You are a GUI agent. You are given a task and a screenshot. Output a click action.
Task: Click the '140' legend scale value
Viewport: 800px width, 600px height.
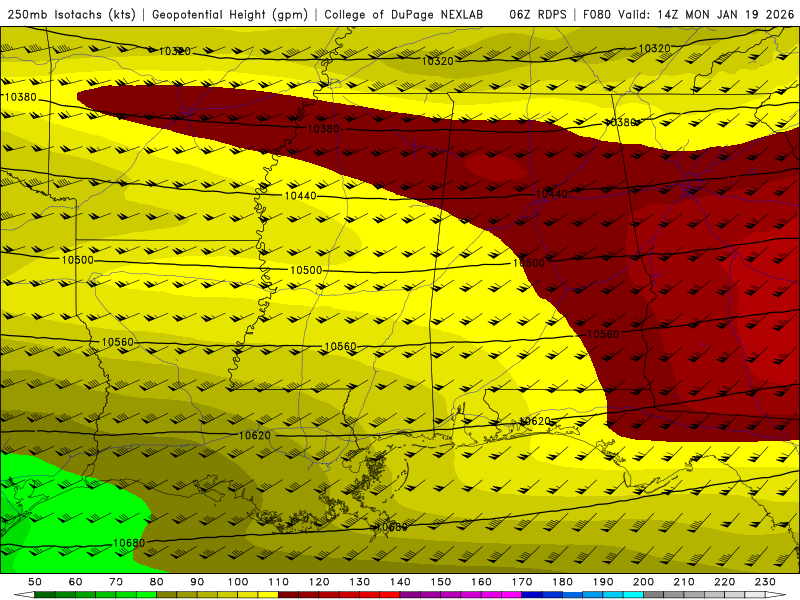point(400,582)
